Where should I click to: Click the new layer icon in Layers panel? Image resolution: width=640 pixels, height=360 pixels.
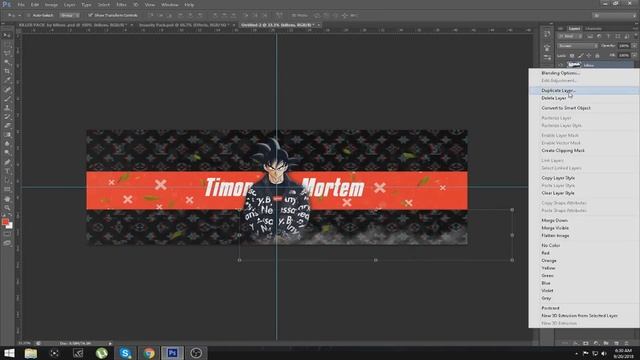pos(616,343)
